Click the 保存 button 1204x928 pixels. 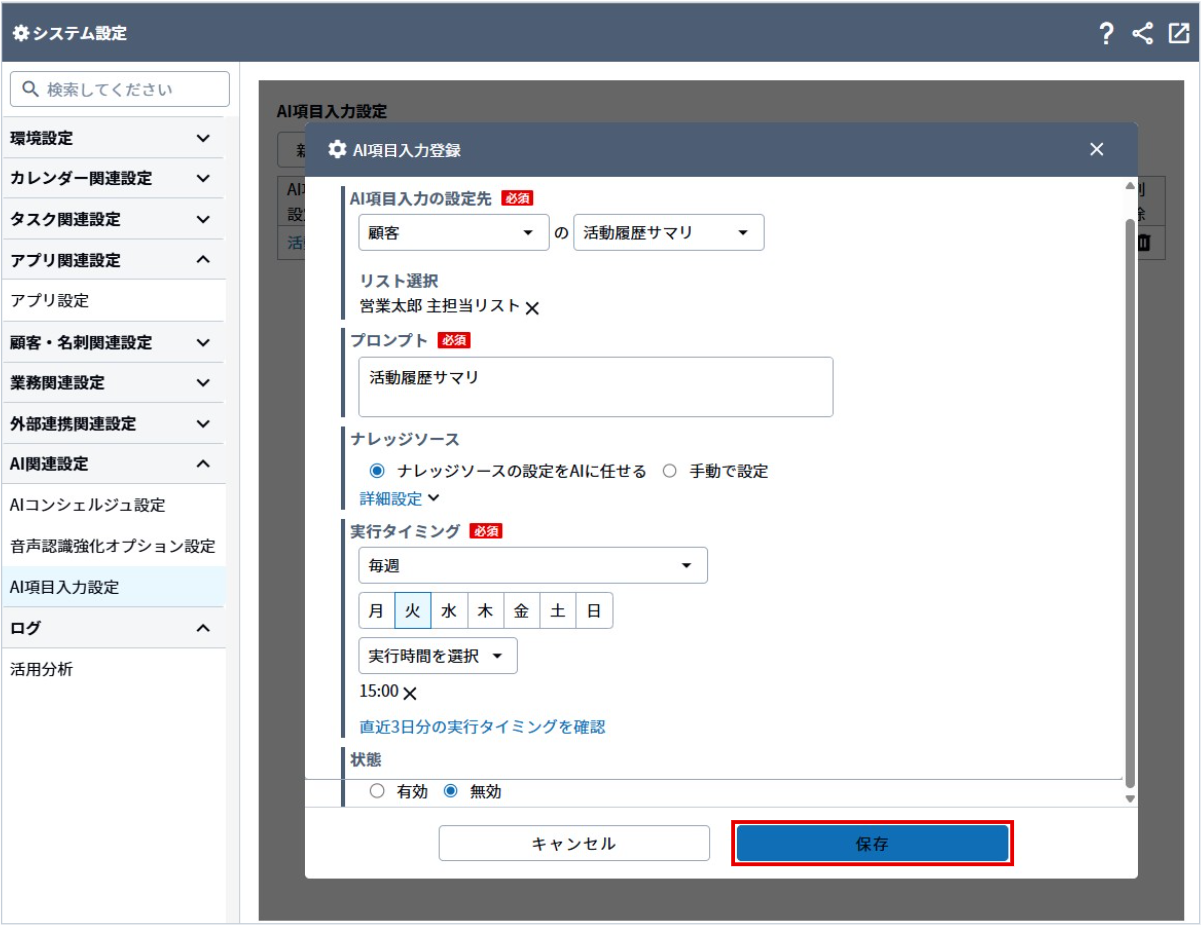click(872, 844)
